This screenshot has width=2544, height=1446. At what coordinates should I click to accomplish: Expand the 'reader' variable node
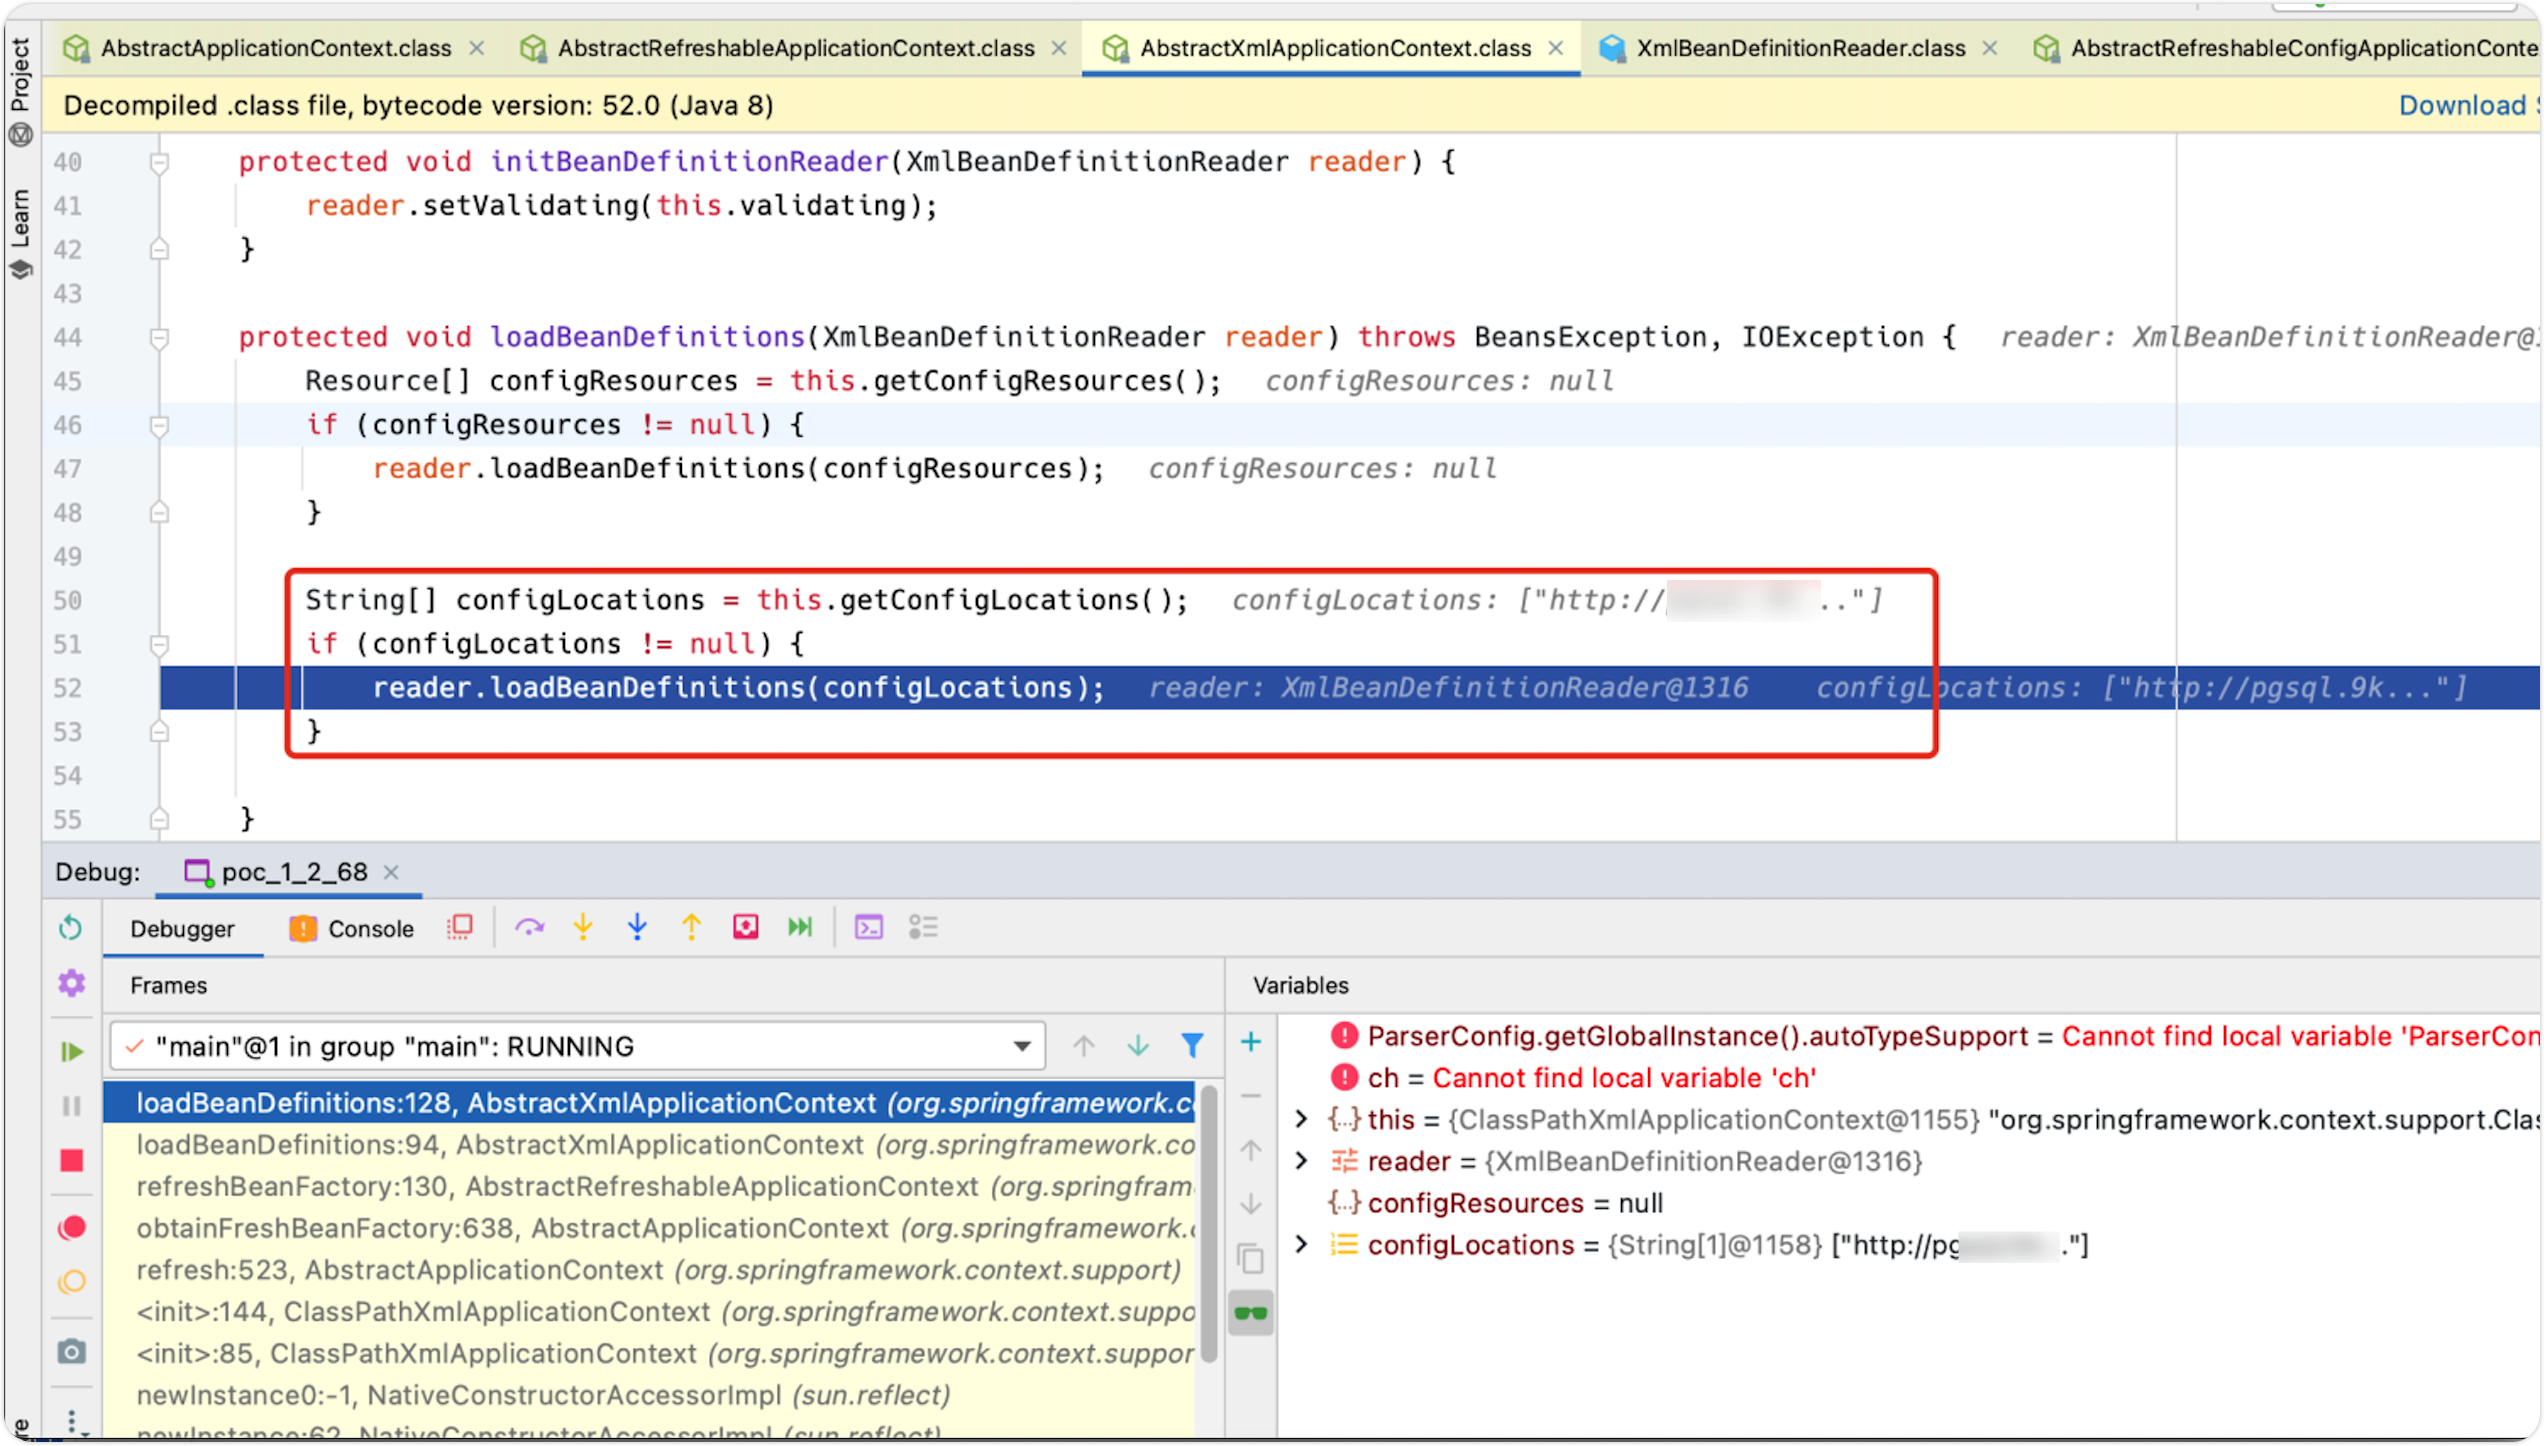[1301, 1162]
